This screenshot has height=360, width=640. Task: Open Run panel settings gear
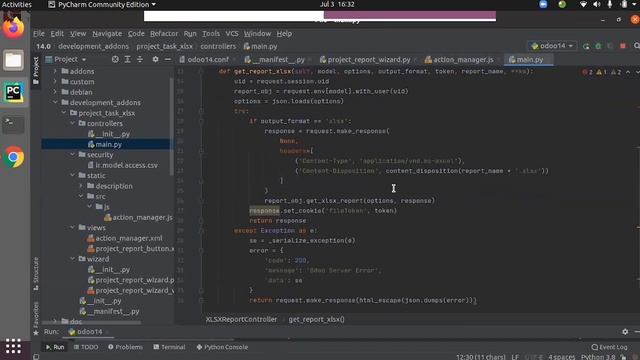coord(625,331)
